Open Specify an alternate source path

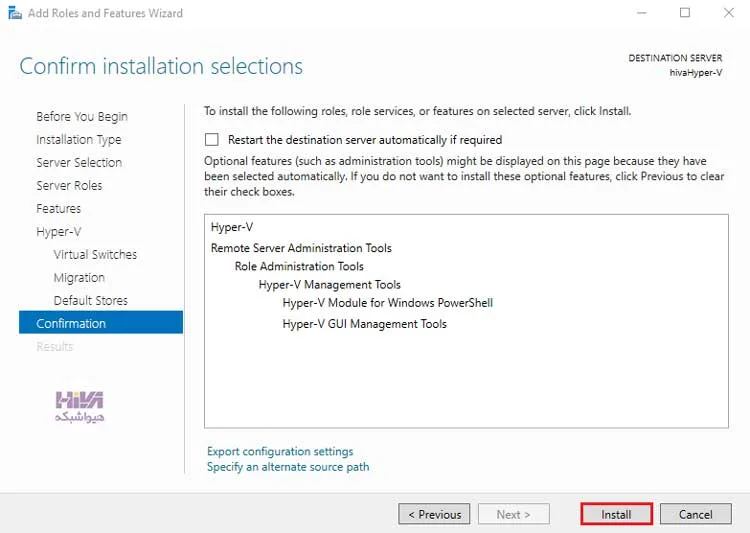(x=288, y=466)
